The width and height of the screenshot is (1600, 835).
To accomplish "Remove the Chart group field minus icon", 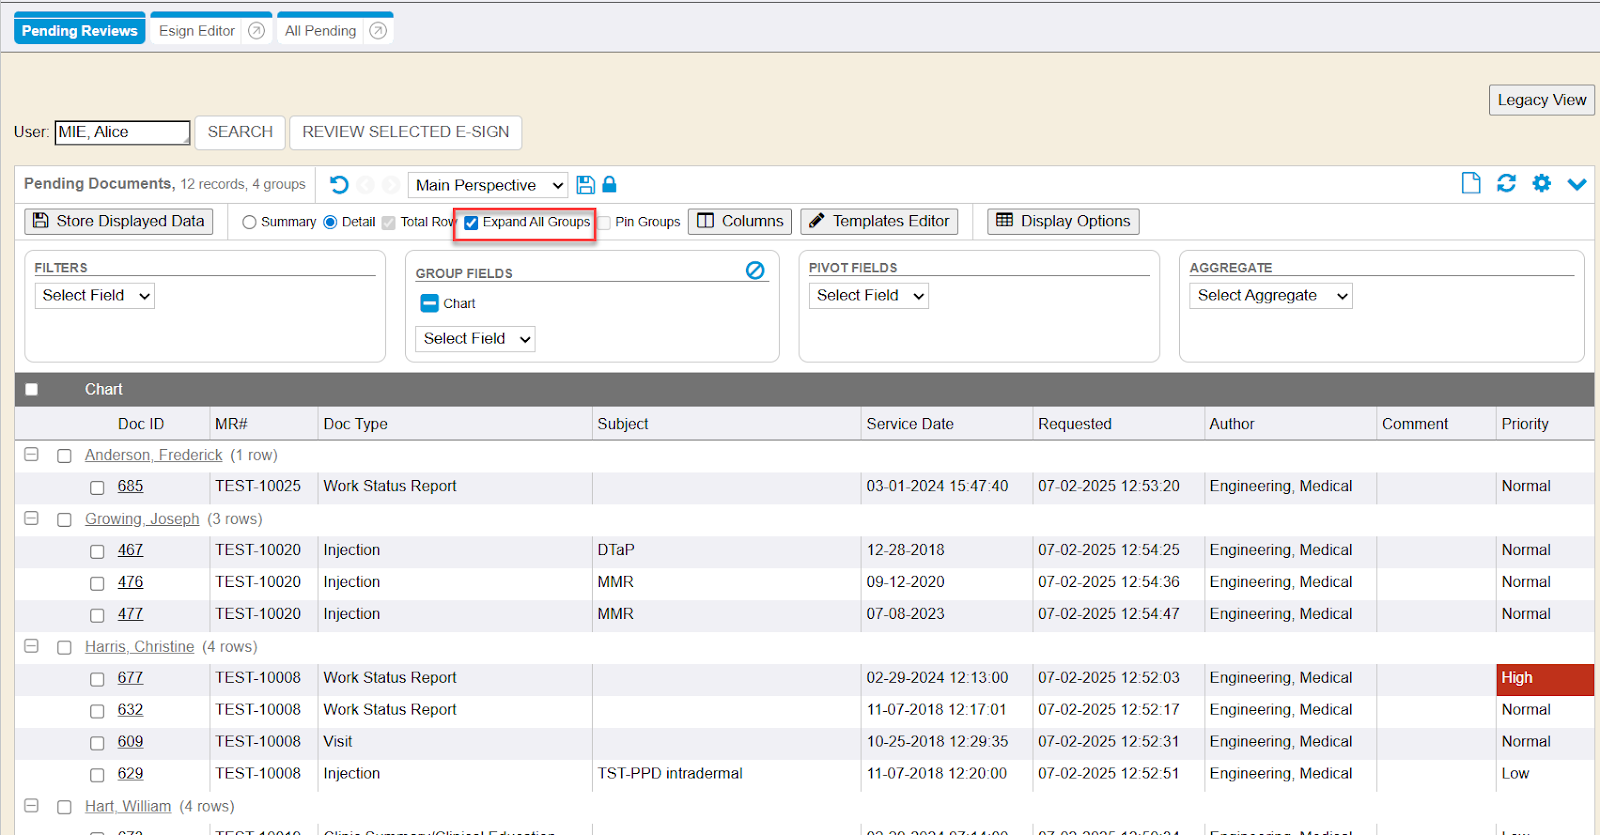I will click(x=429, y=303).
